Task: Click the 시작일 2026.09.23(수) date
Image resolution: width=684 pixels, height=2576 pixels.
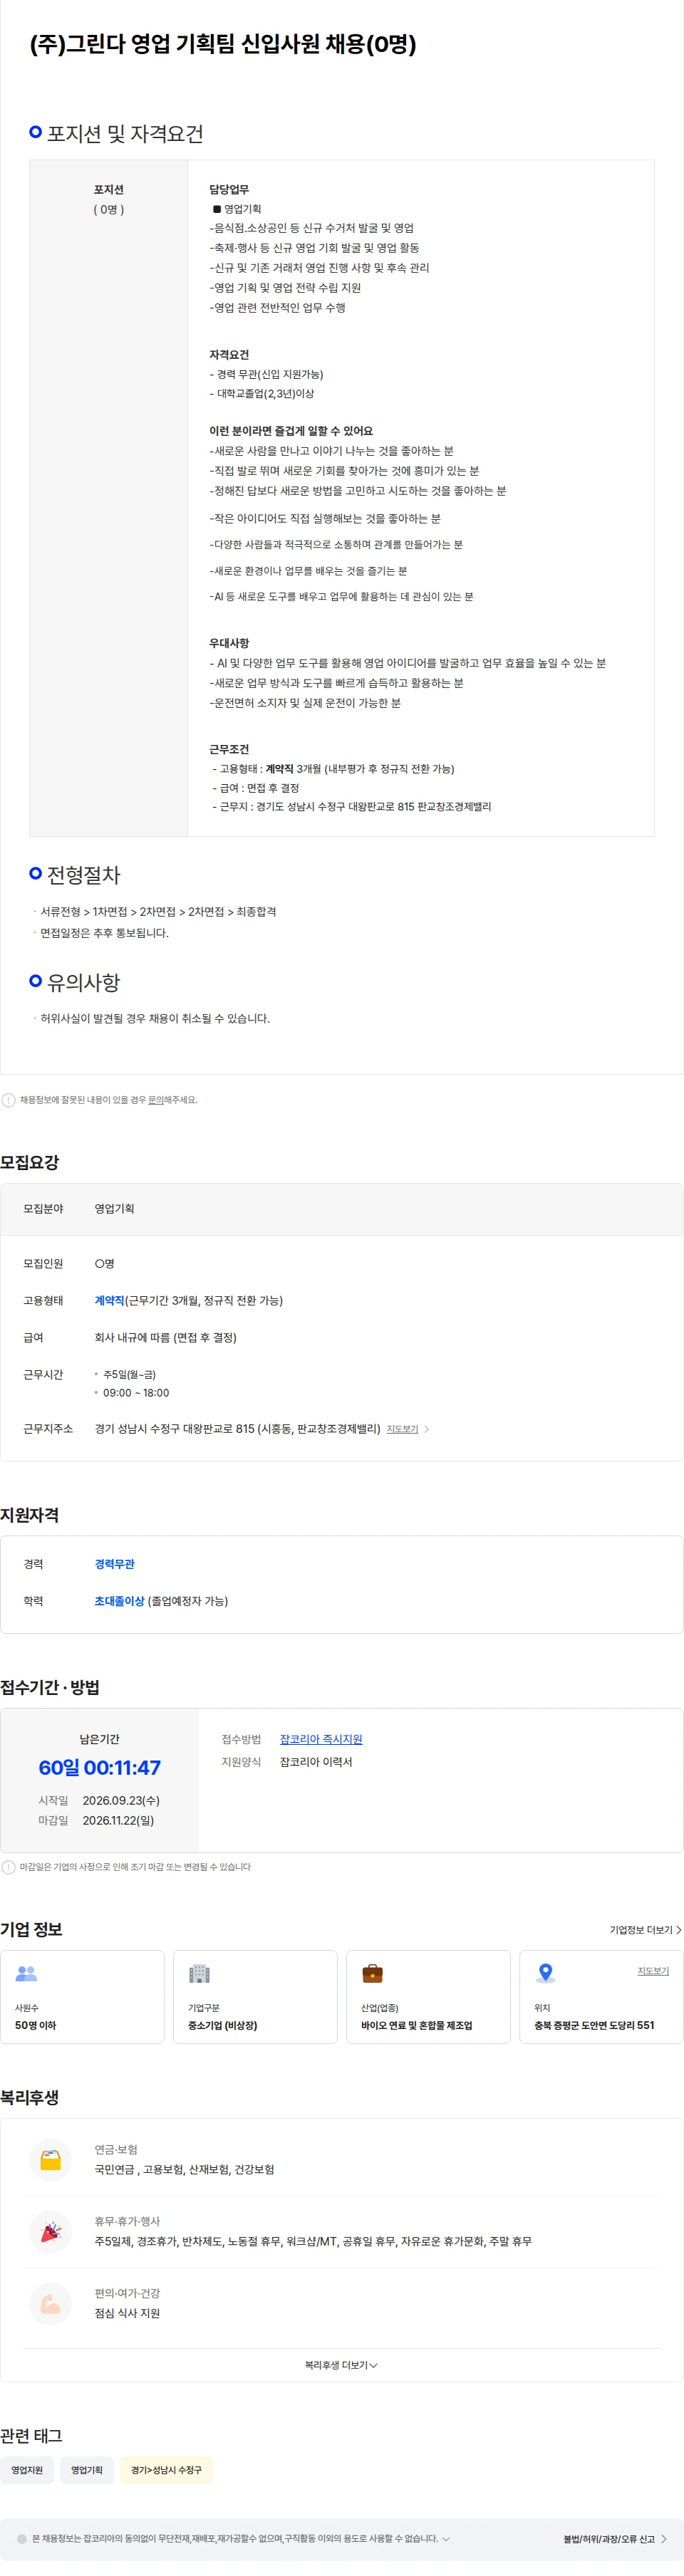Action: [x=121, y=1800]
